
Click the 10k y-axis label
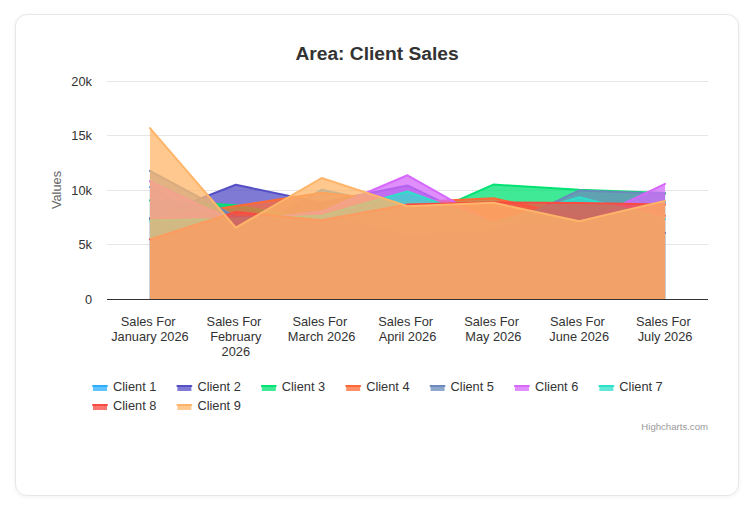(x=82, y=191)
